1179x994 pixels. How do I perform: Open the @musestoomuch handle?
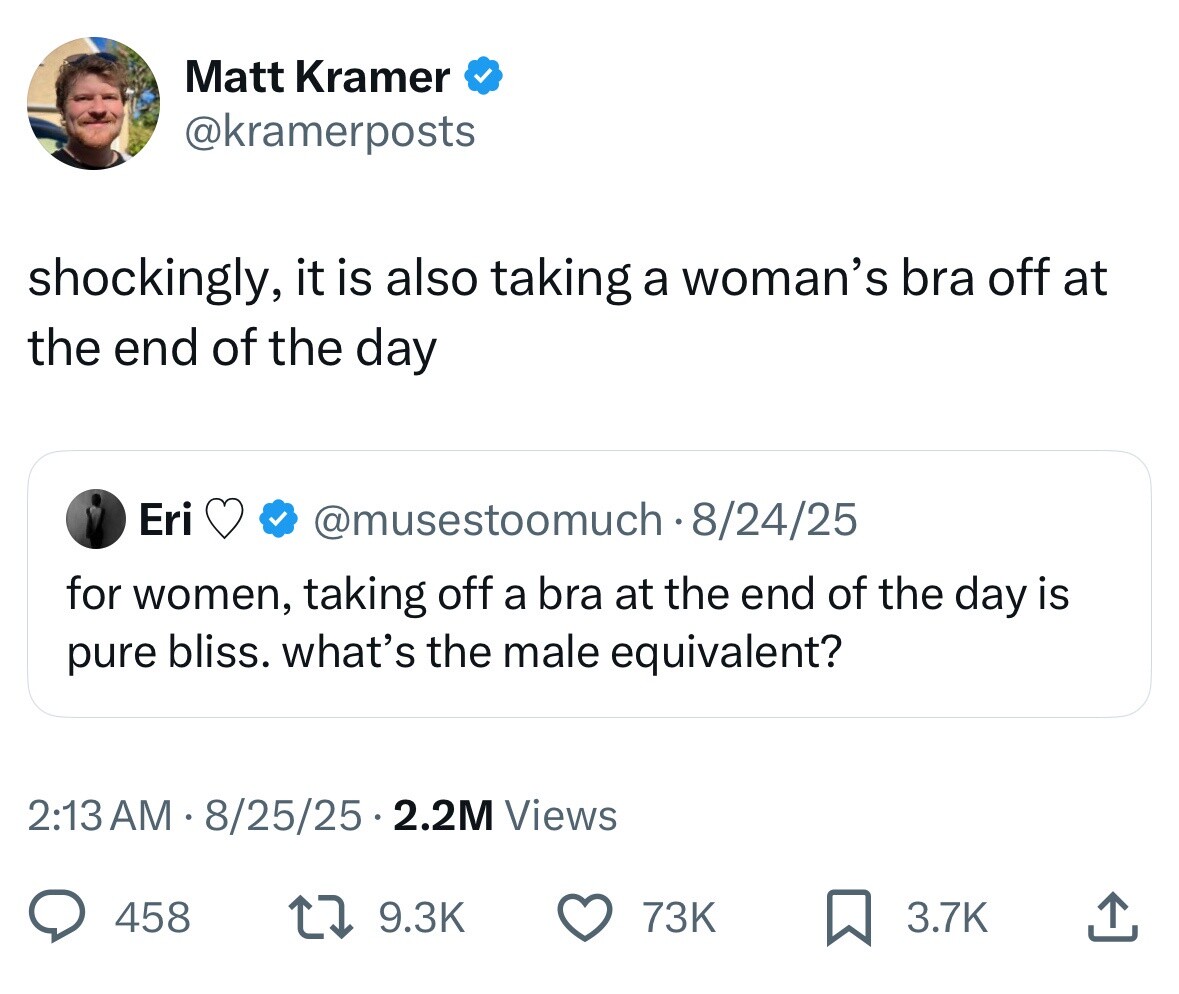(488, 520)
